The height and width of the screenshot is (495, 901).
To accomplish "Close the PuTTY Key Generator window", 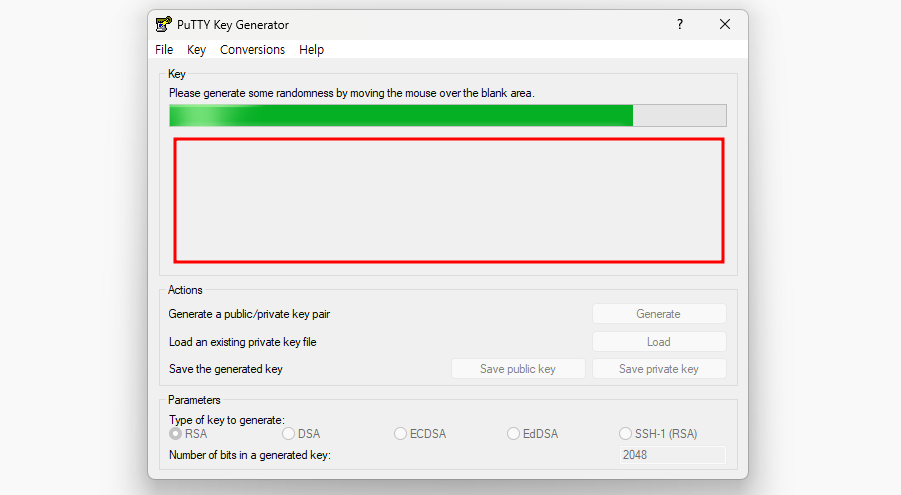I will [x=725, y=24].
